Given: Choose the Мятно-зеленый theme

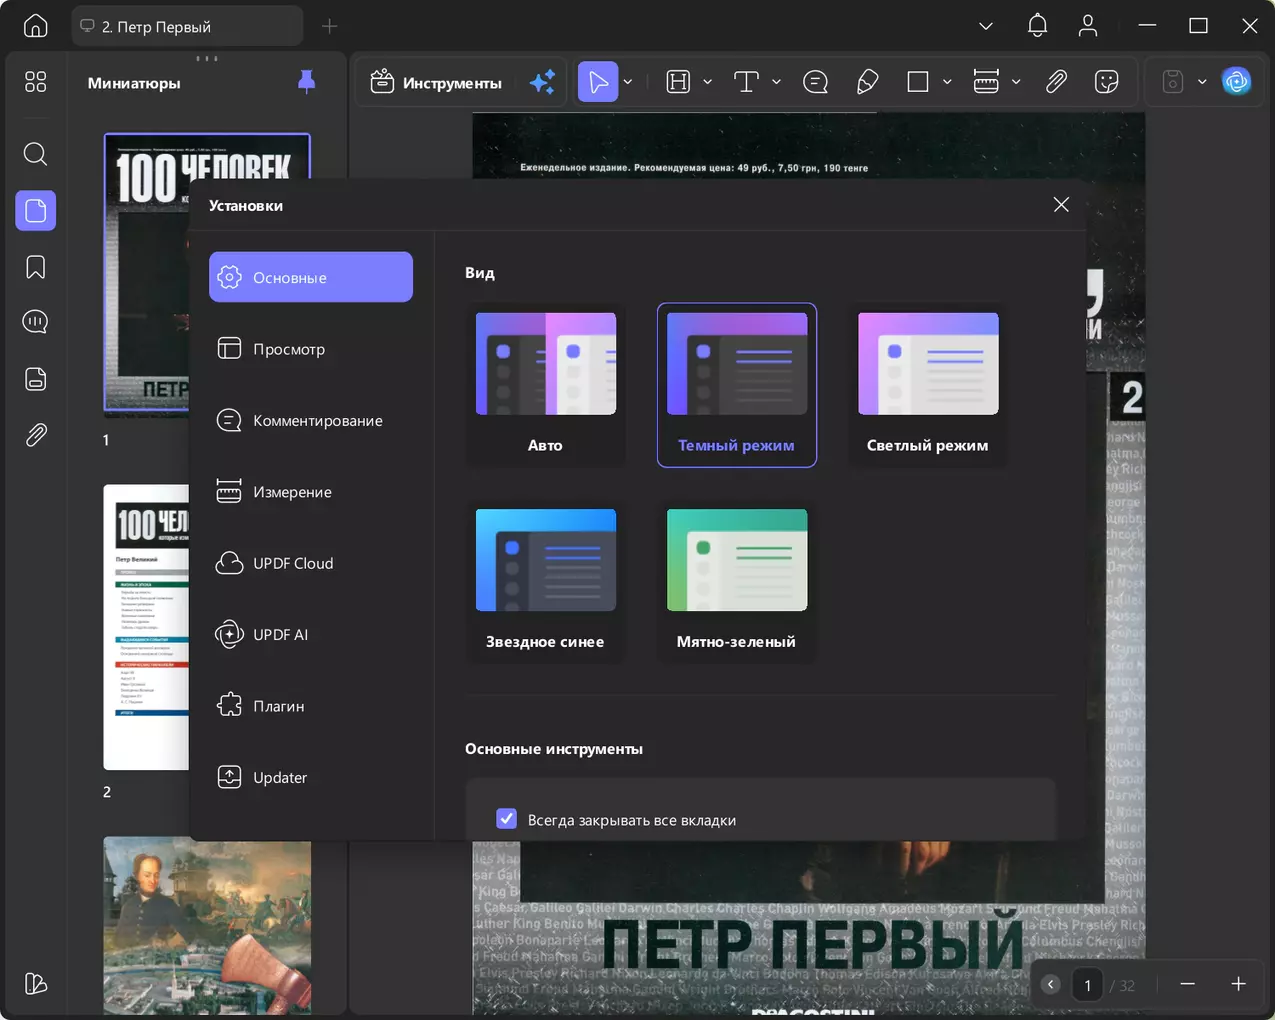Looking at the screenshot, I should pyautogui.click(x=737, y=581).
